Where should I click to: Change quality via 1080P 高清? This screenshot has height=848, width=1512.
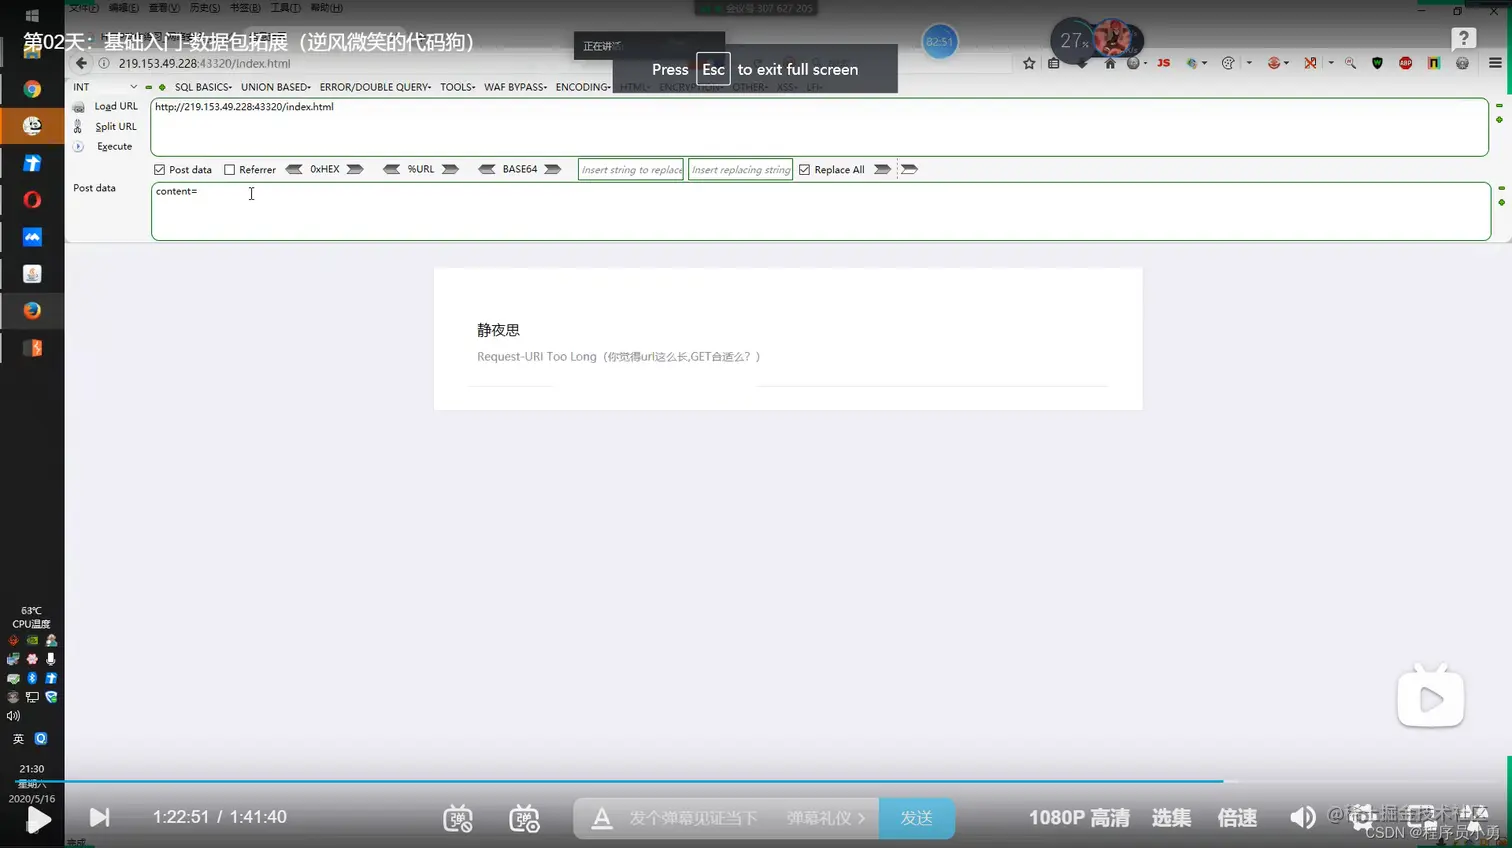pos(1079,818)
